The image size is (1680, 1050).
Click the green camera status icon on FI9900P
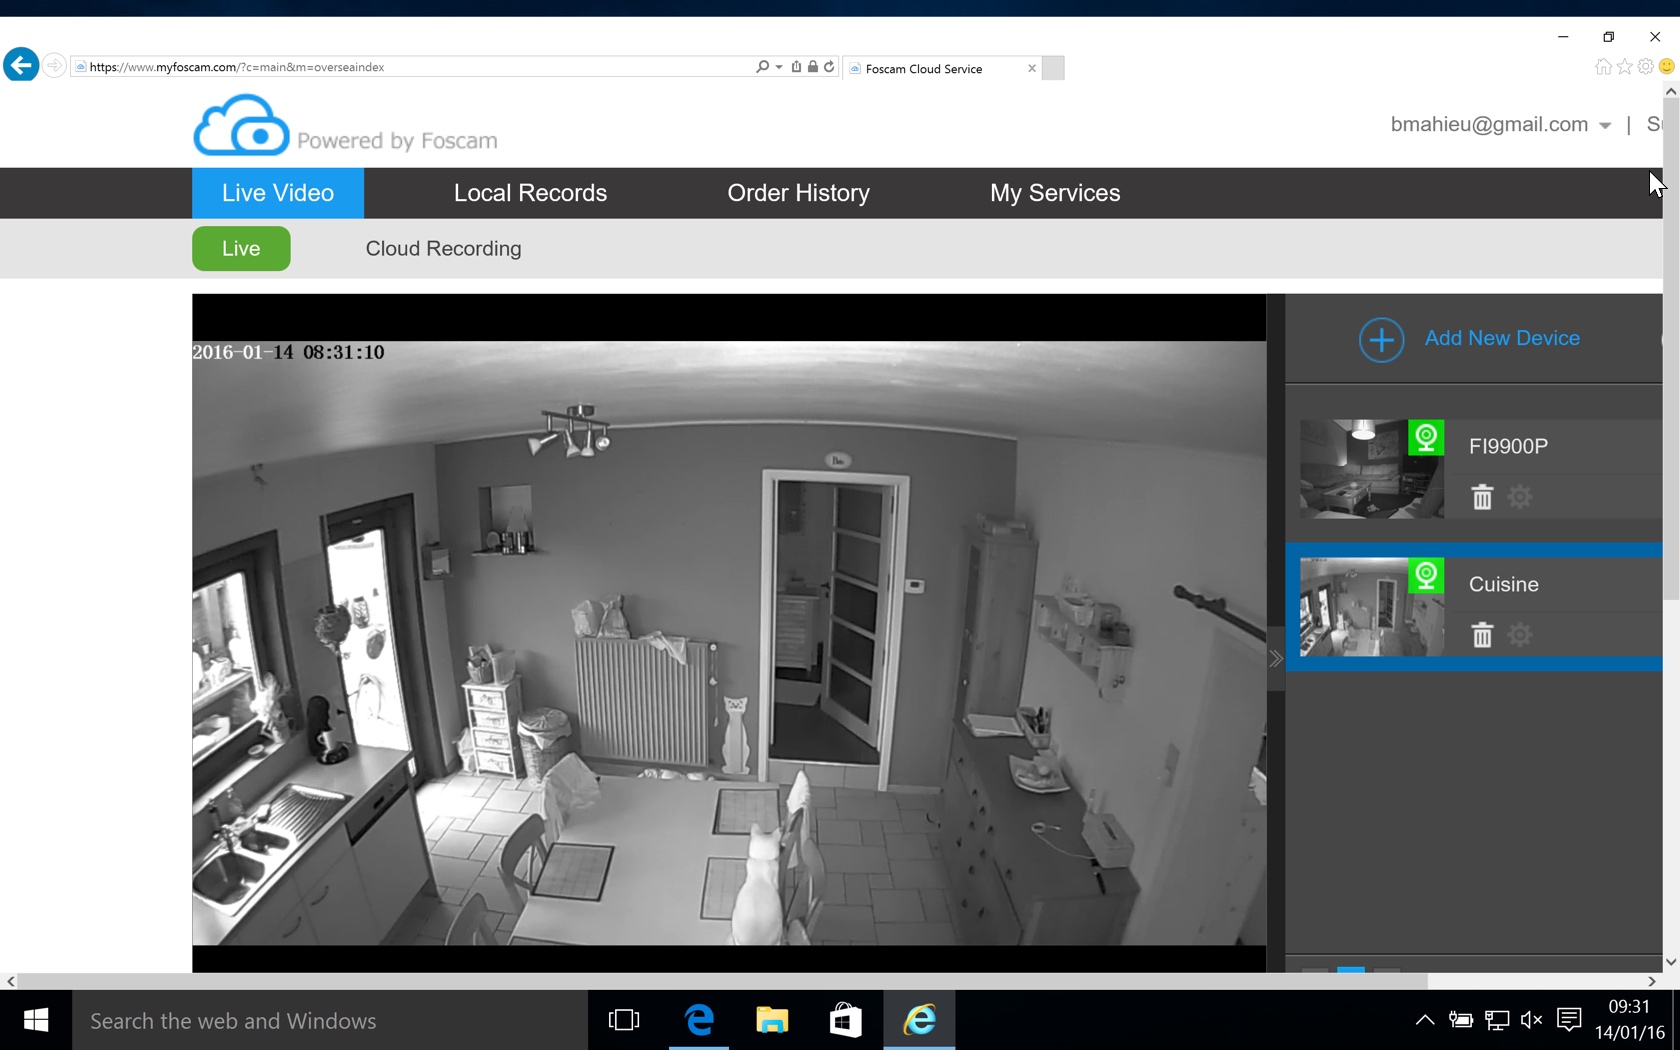[x=1426, y=438]
